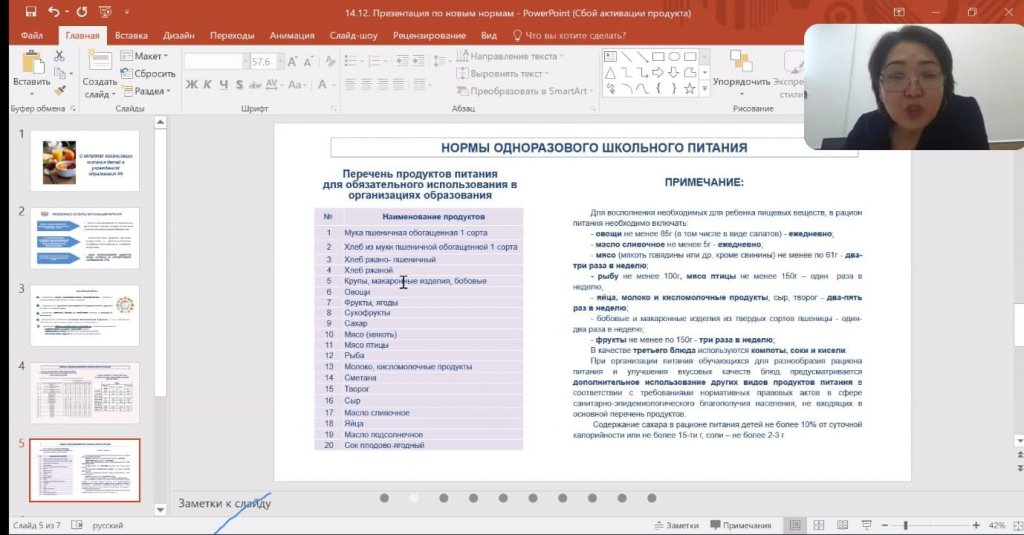
Task: Open the font color A dropdown arrow
Action: [333, 85]
